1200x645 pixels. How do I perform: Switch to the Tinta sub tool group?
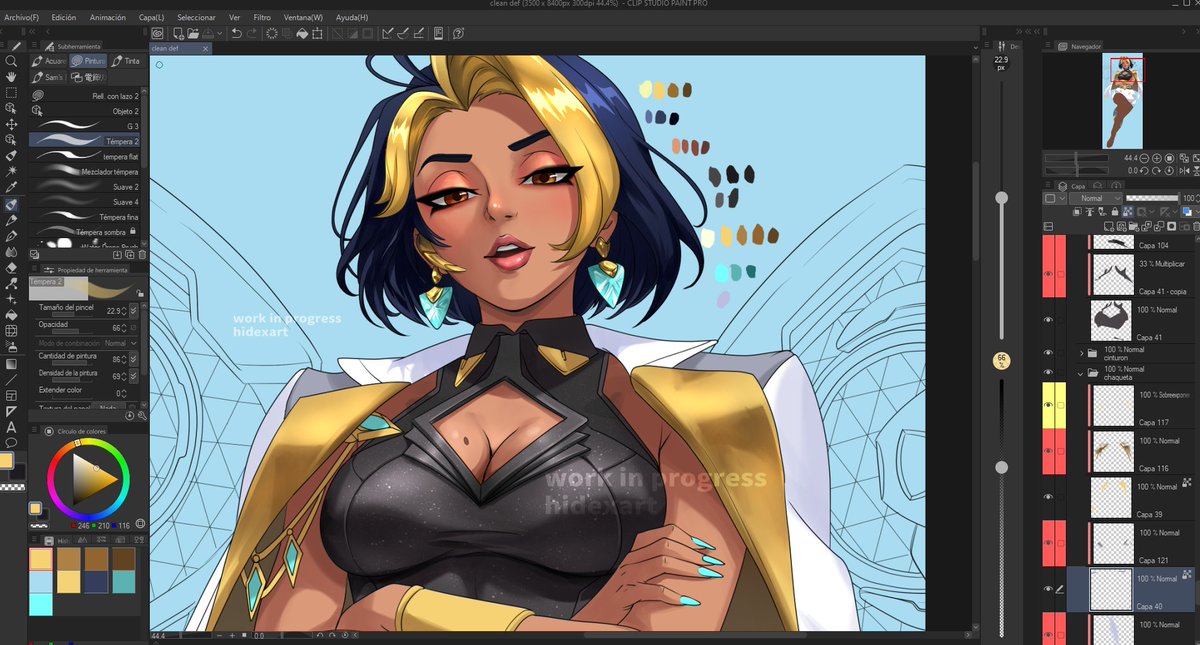coord(127,61)
